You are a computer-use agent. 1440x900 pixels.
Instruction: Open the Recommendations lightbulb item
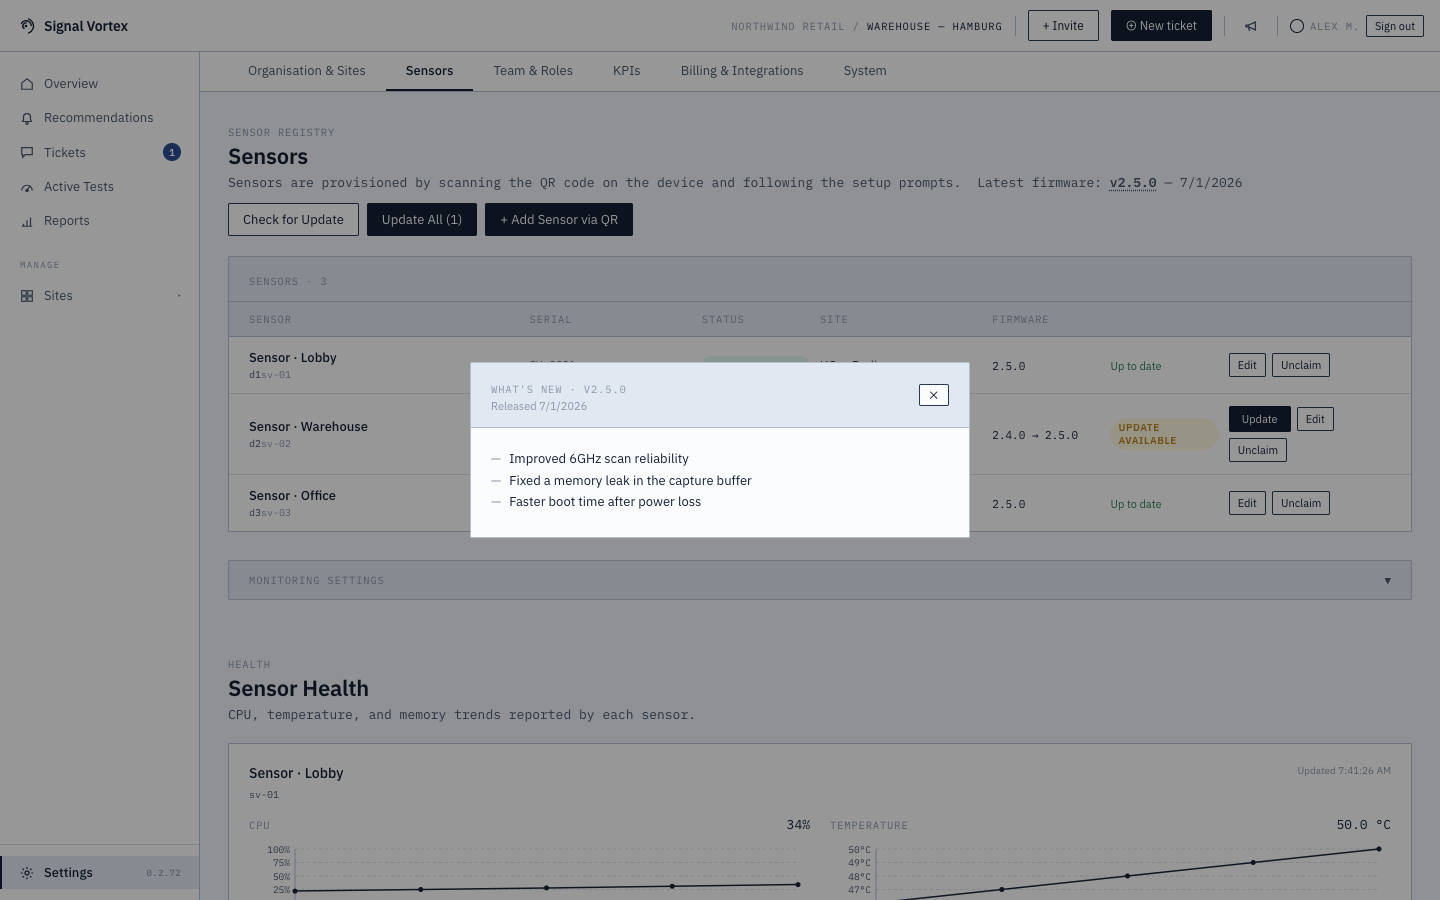99,118
